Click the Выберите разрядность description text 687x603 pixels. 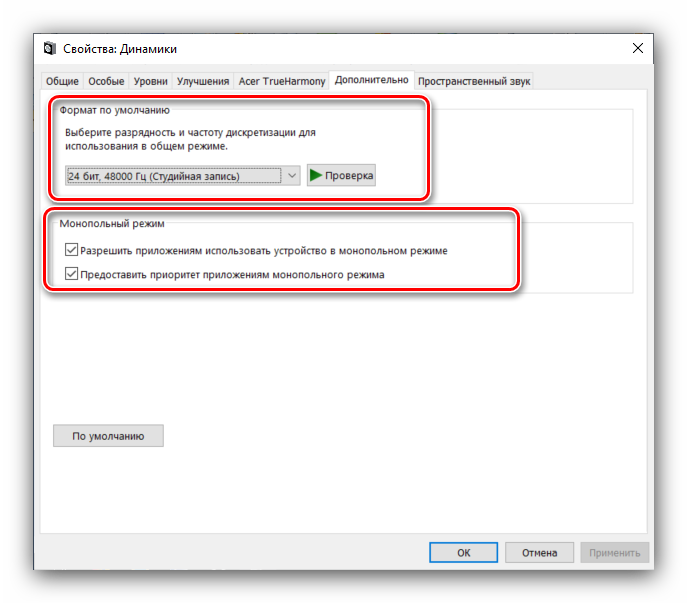190,139
